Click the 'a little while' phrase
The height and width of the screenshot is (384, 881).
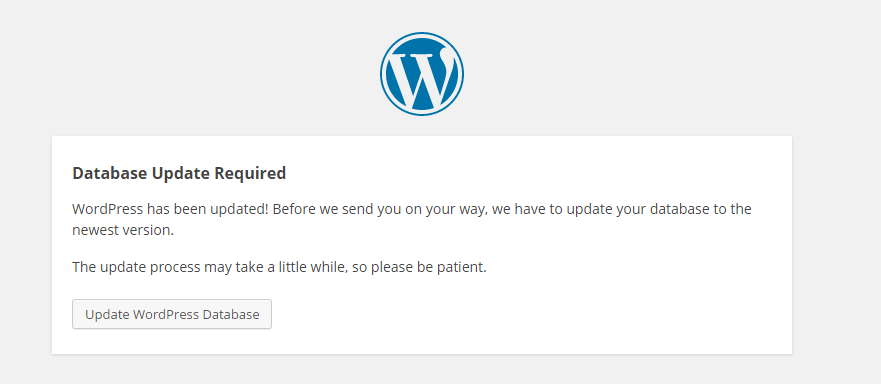click(x=306, y=267)
